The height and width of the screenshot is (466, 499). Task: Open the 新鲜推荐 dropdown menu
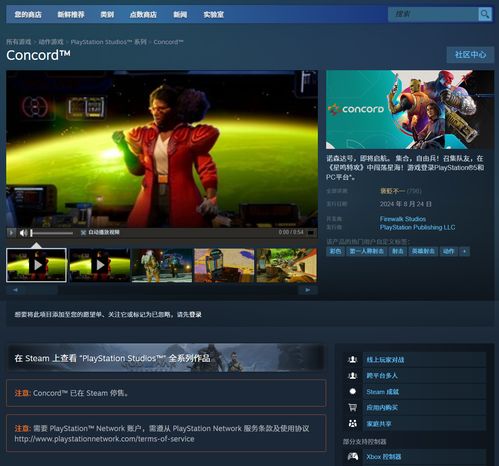tap(71, 15)
